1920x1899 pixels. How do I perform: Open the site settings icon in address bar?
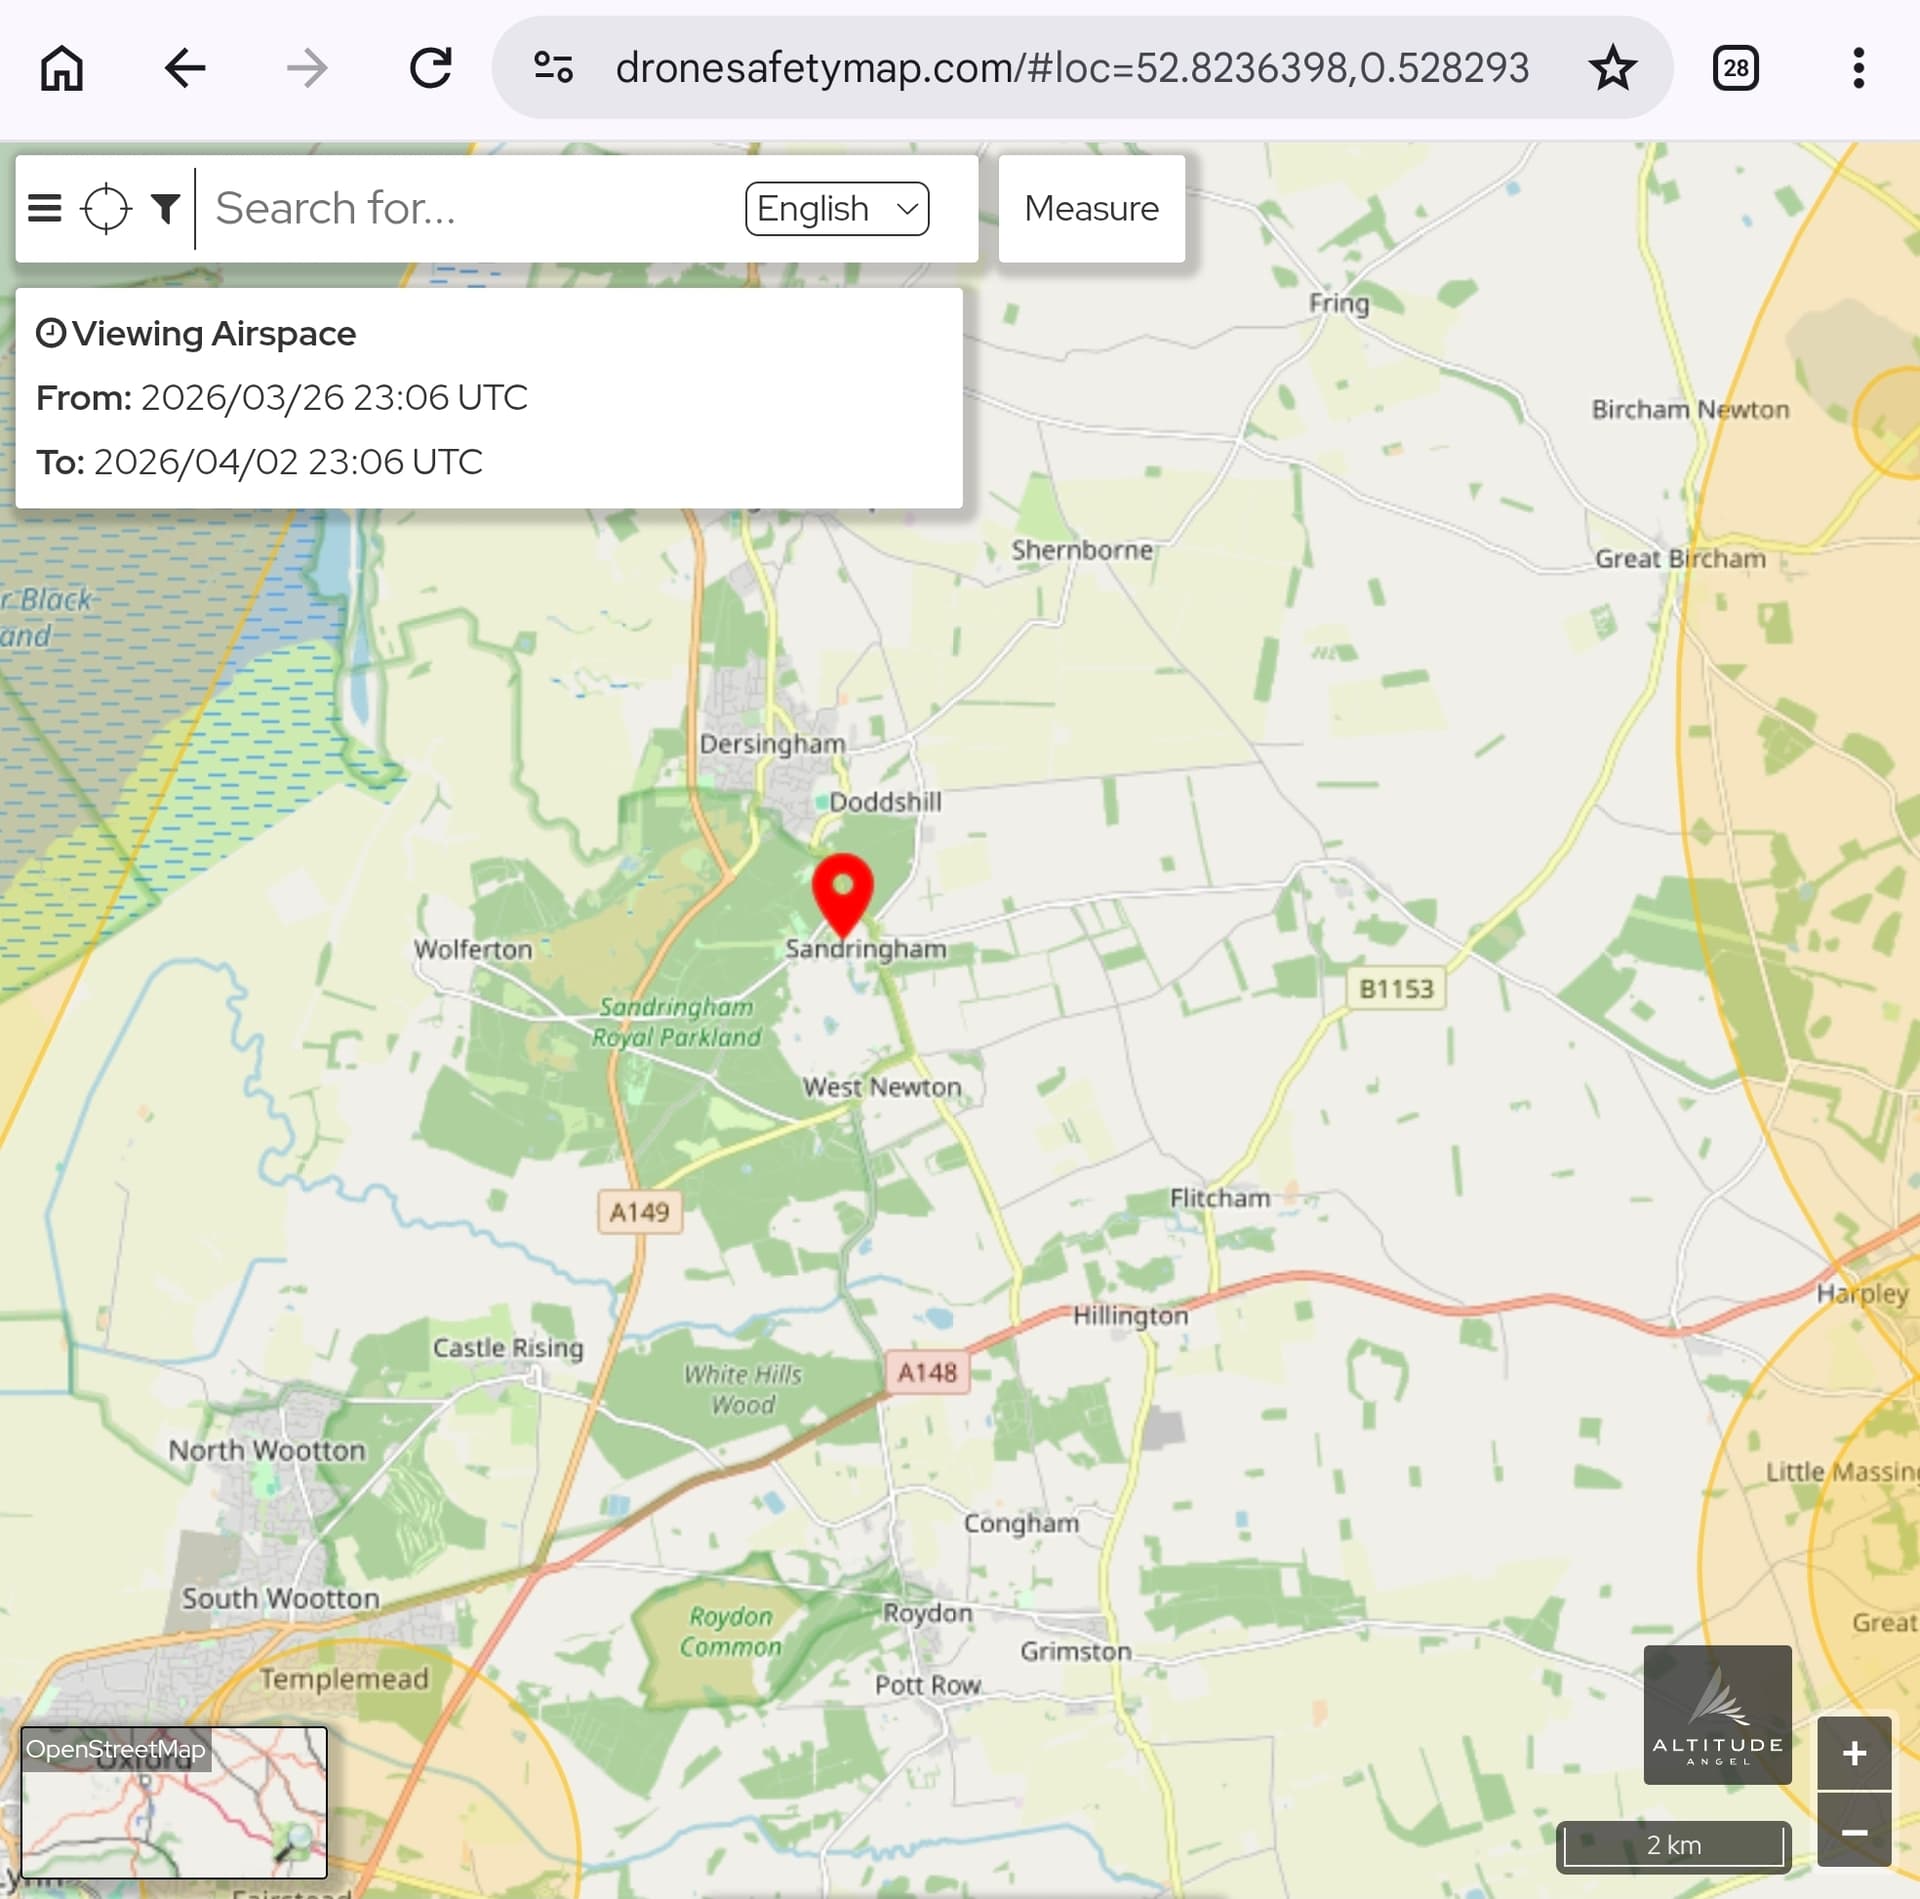(553, 68)
